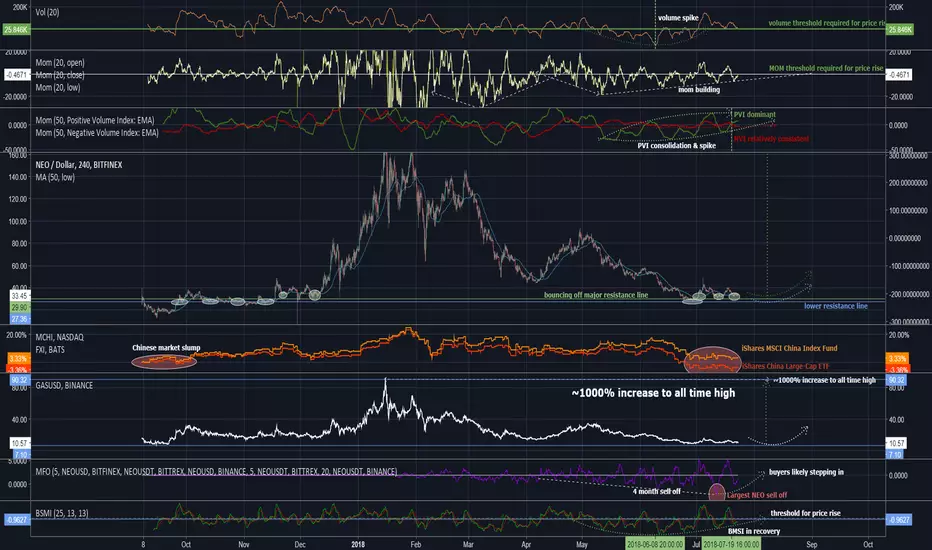Click the BSMI (25, 13, 13) indicator label
This screenshot has height=550, width=932.
pyautogui.click(x=62, y=513)
